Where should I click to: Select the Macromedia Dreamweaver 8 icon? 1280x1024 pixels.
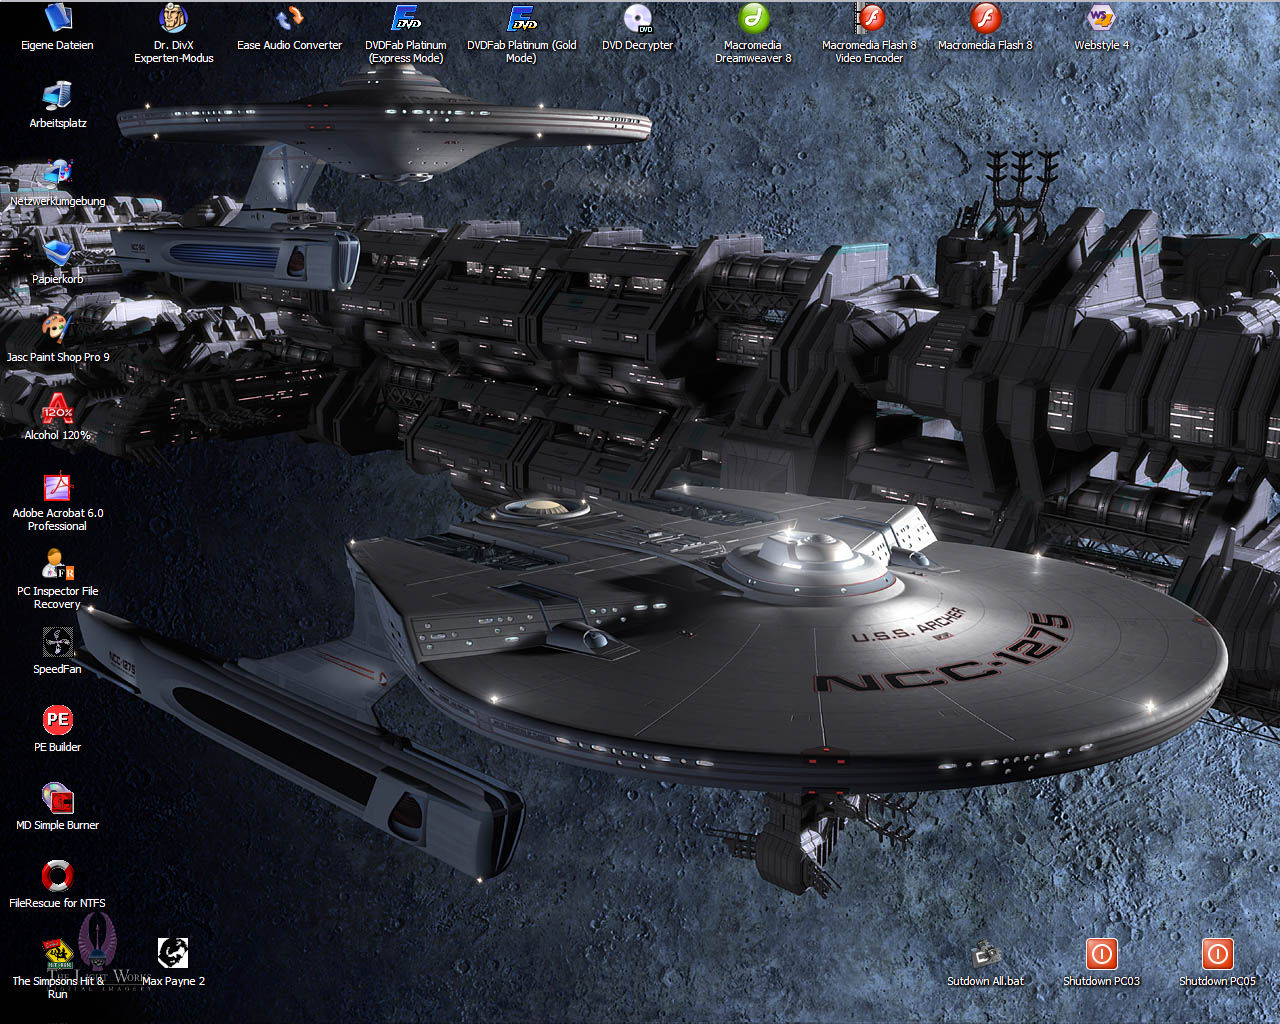pos(753,19)
